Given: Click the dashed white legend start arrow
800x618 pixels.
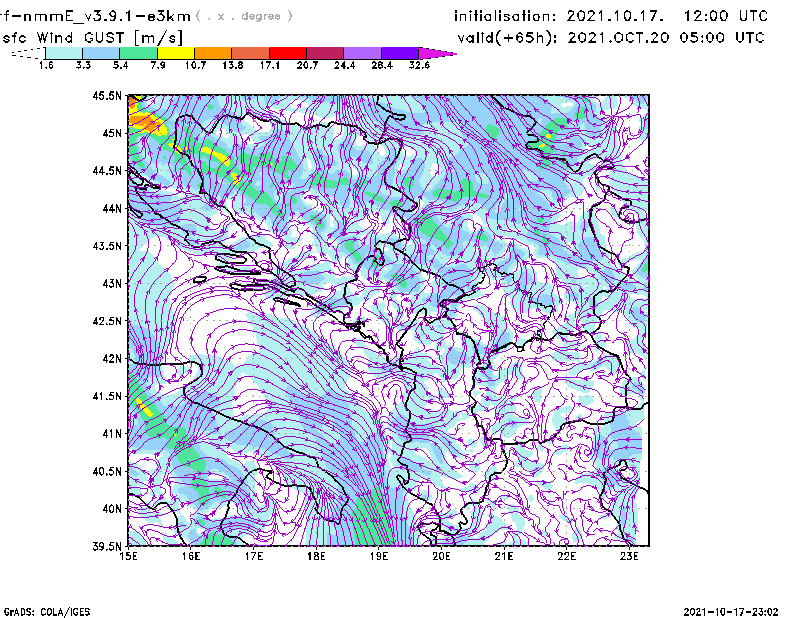Looking at the screenshot, I should pyautogui.click(x=28, y=53).
